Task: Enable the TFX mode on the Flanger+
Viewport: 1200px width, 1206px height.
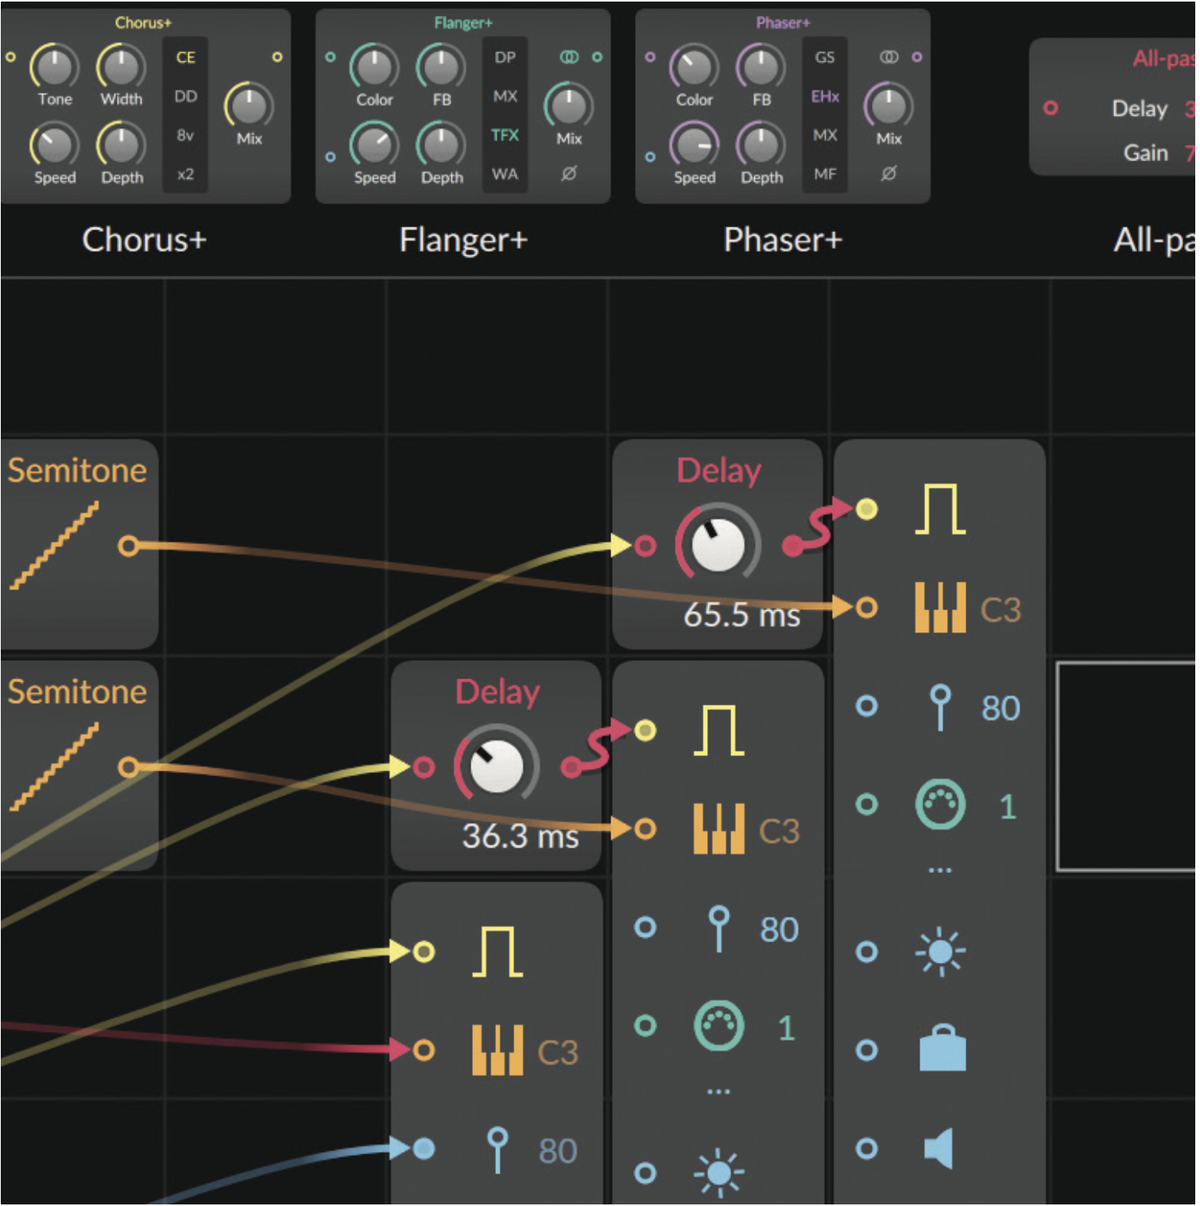Action: click(504, 136)
